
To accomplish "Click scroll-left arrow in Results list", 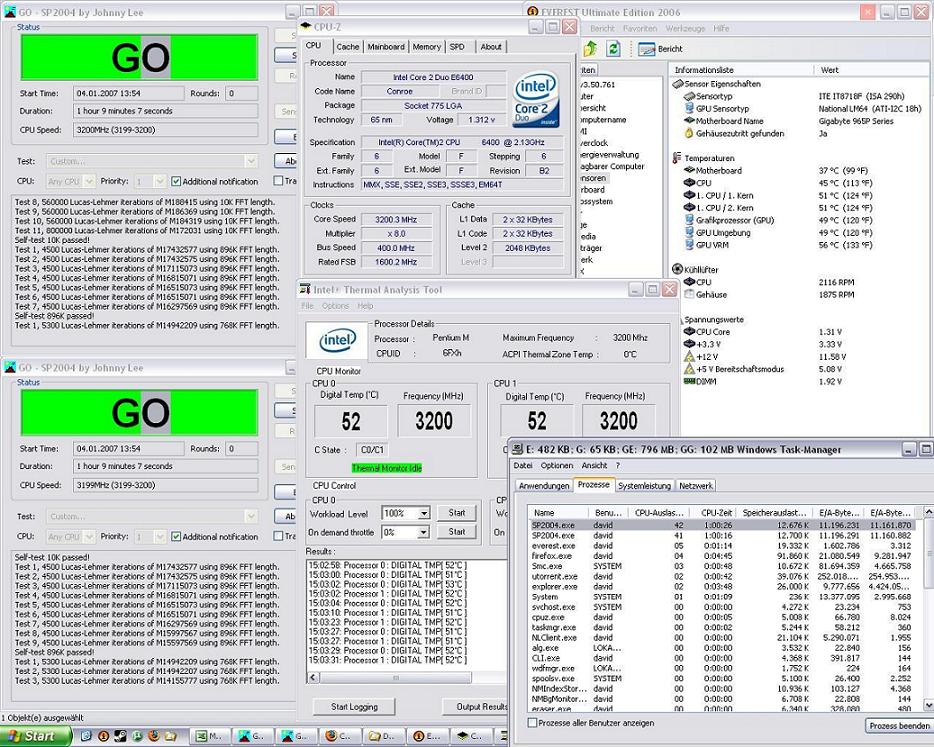I will click(313, 678).
